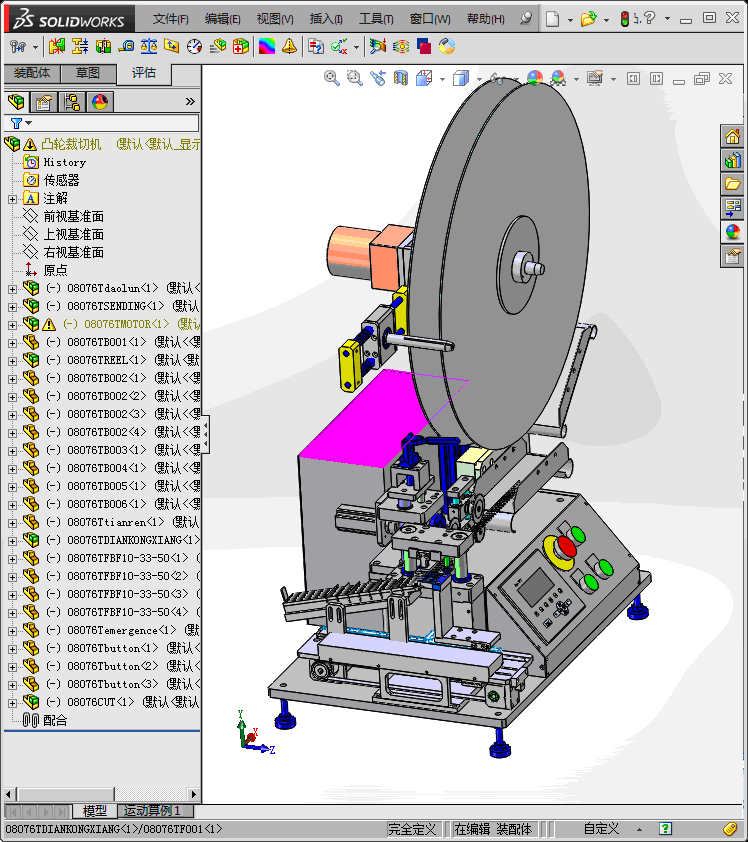
Task: Click the Clearance Verification icon
Action: click(80, 47)
